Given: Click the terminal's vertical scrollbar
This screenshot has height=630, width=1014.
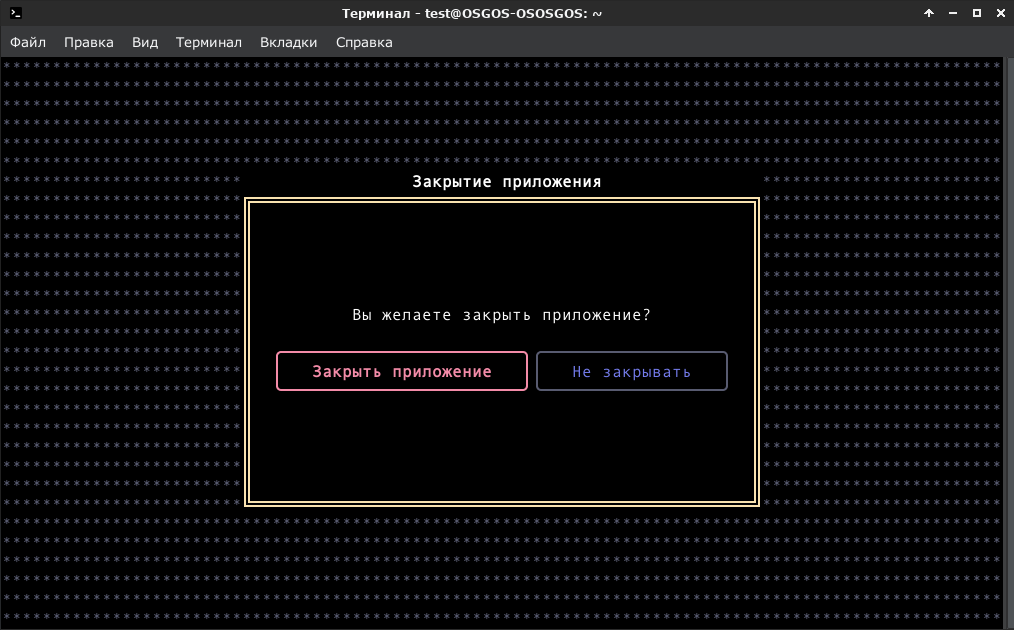Looking at the screenshot, I should [x=1009, y=343].
